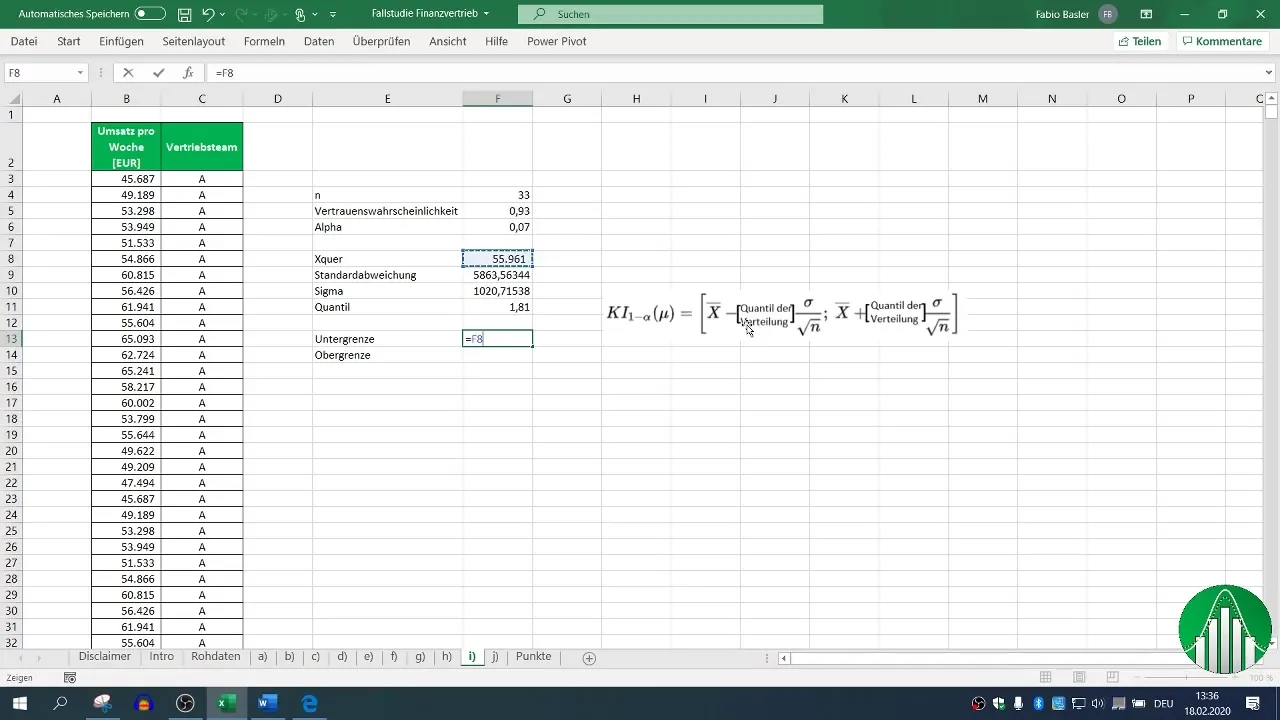Switch to Page Layout view icon

click(1080, 677)
